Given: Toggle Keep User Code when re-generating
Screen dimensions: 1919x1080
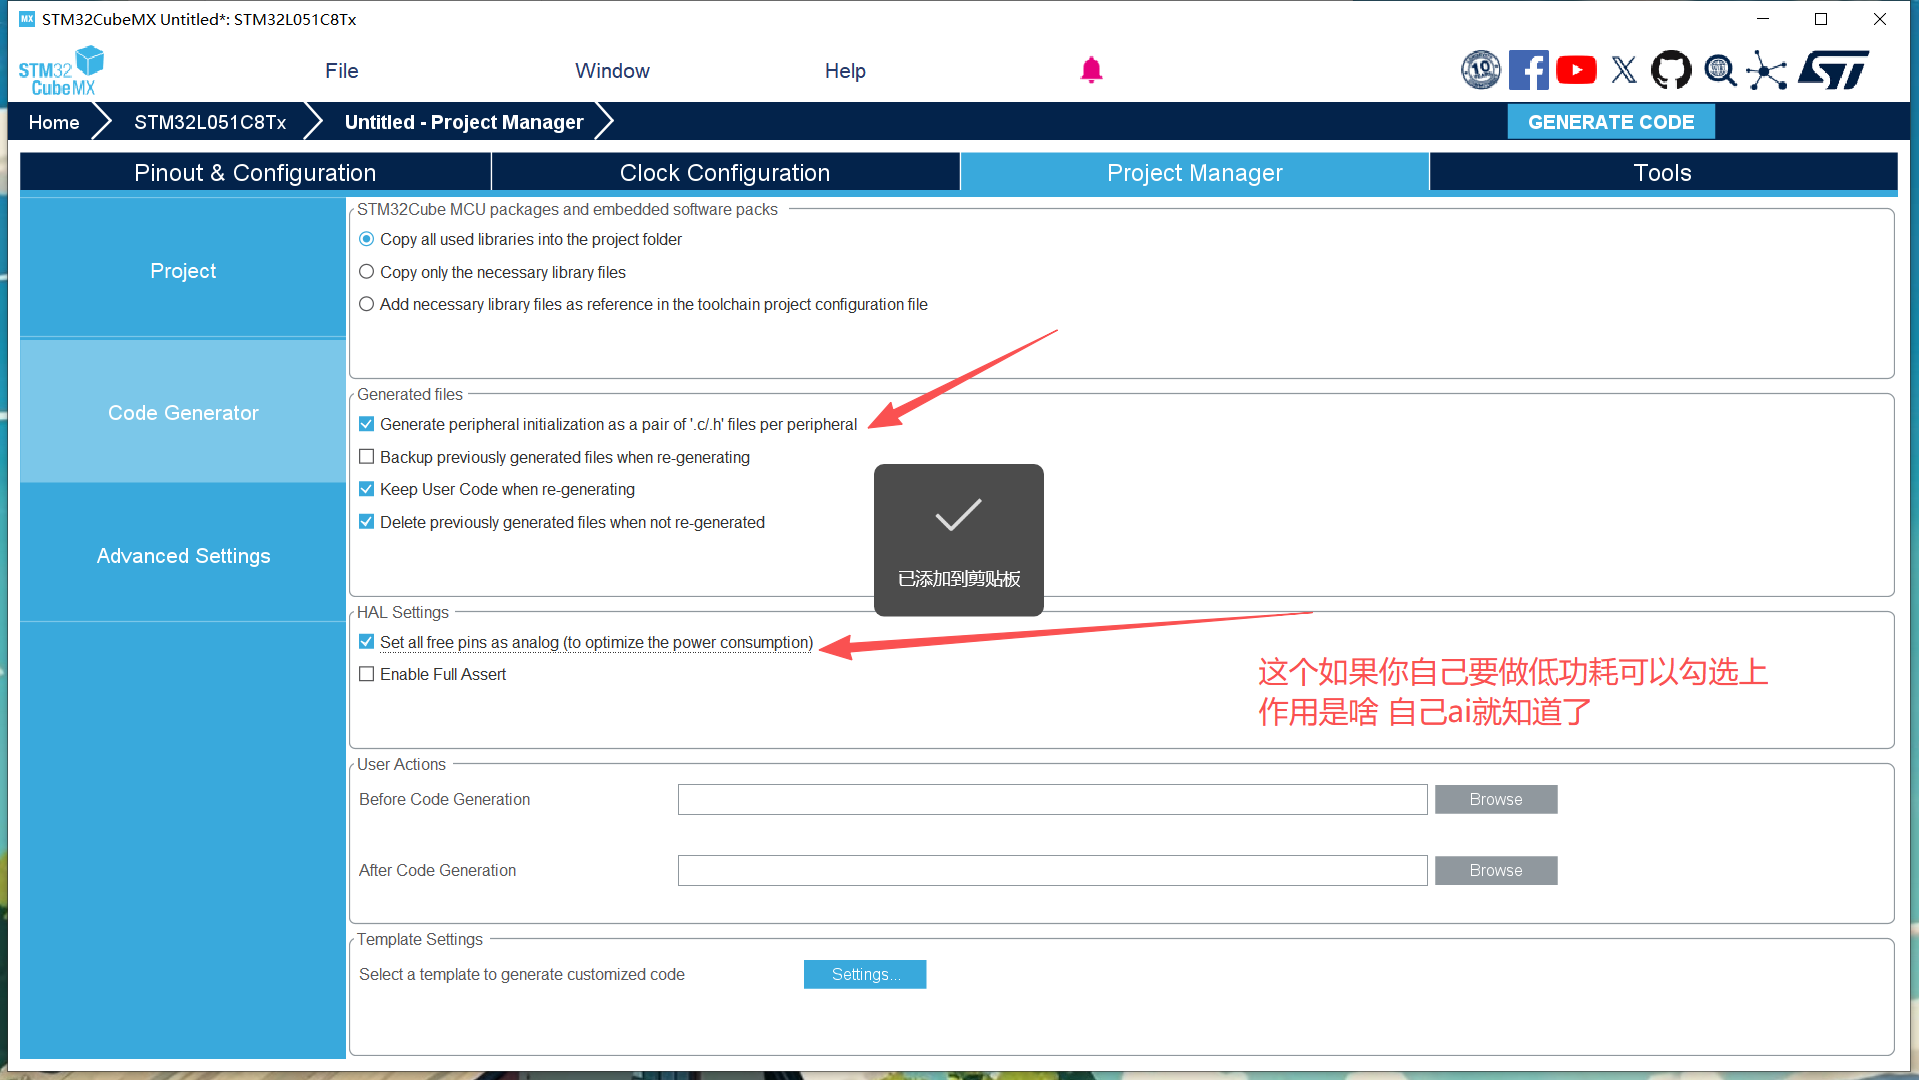Looking at the screenshot, I should [367, 489].
